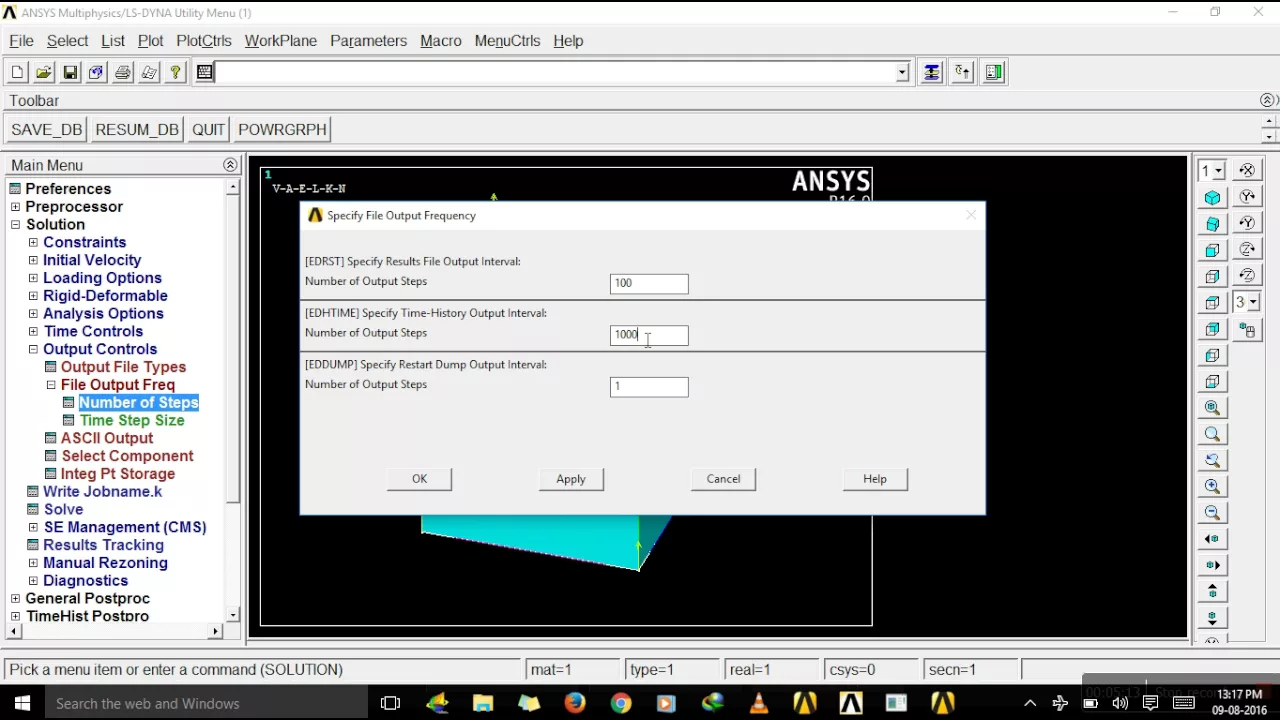Click the printer Image Capture icon
Viewport: 1280px width, 720px height.
(123, 72)
